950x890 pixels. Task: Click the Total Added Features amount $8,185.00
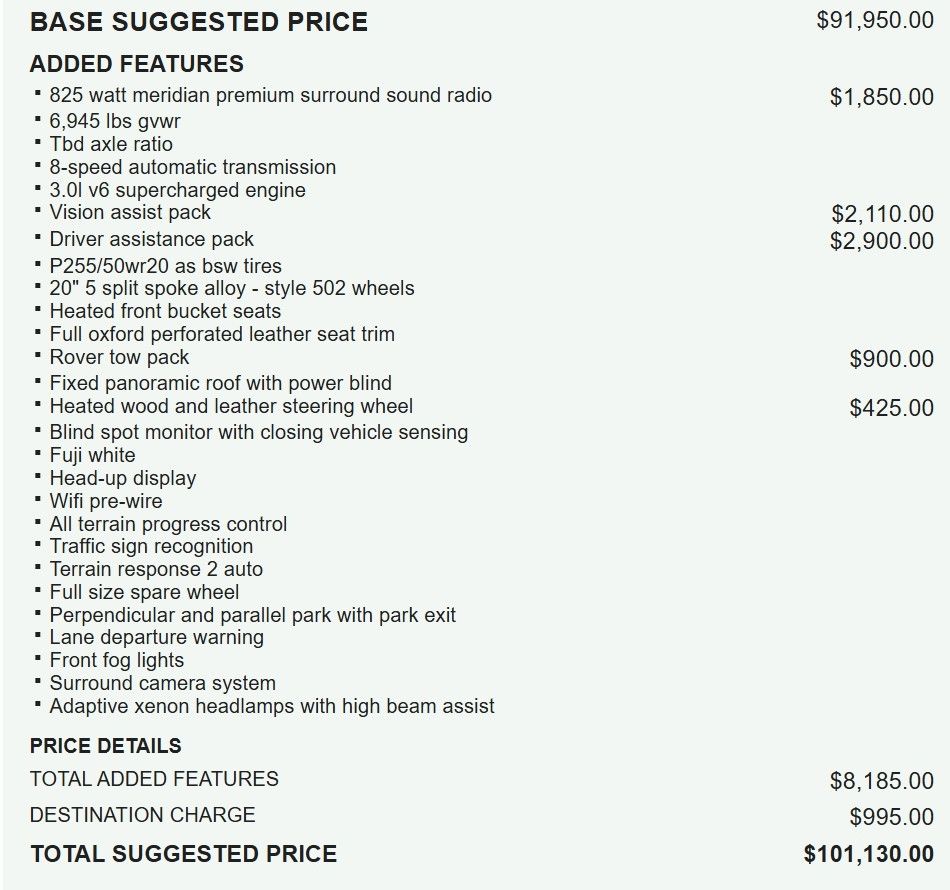[881, 781]
